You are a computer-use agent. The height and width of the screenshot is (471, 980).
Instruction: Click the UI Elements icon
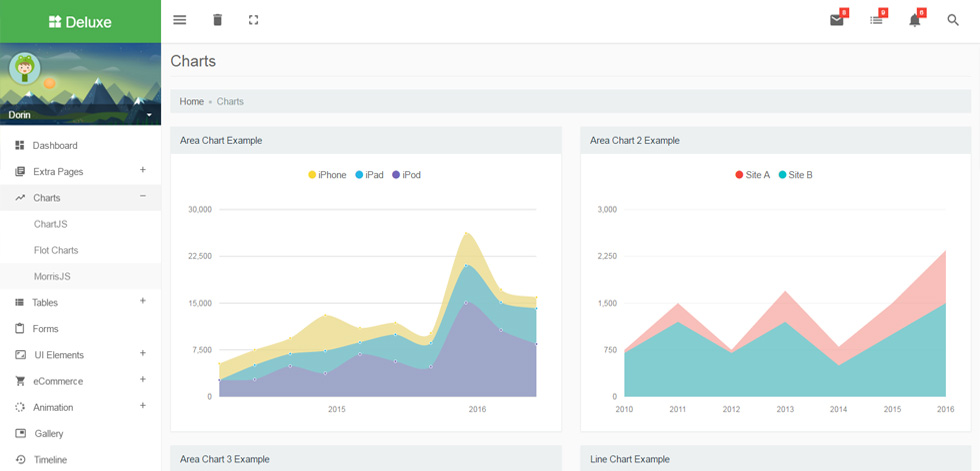[20, 355]
